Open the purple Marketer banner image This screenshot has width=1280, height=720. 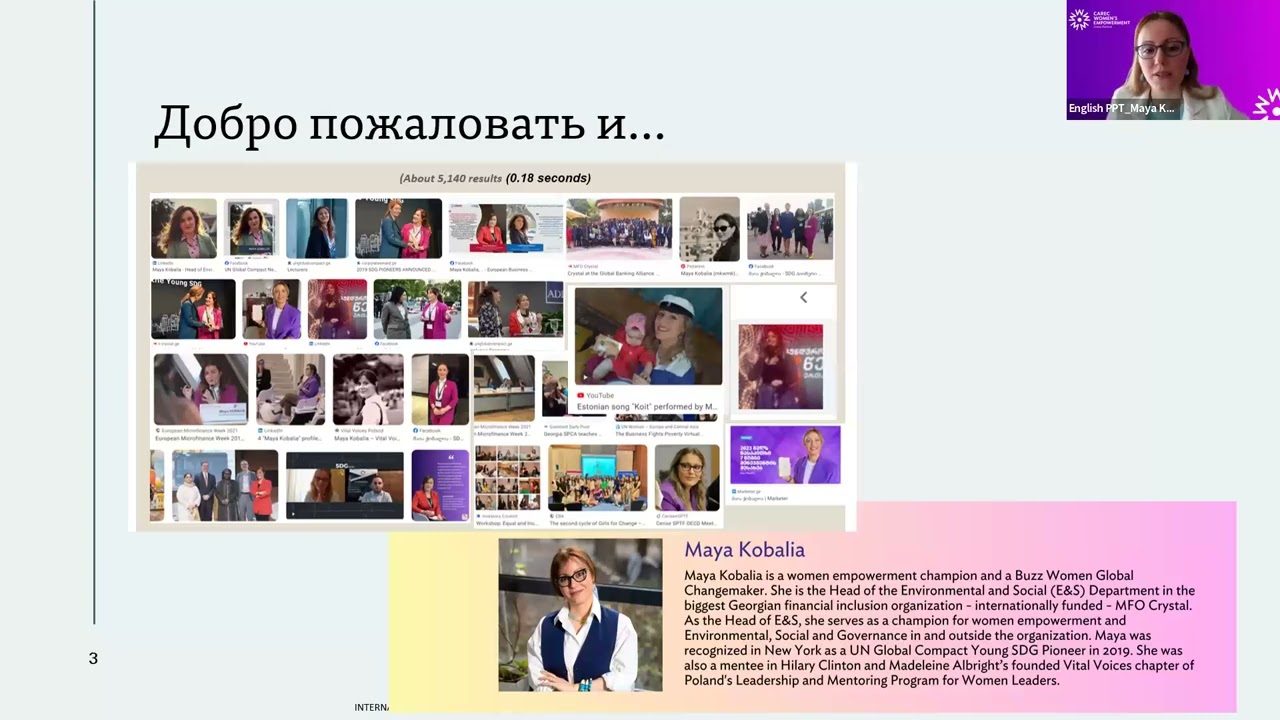click(785, 455)
